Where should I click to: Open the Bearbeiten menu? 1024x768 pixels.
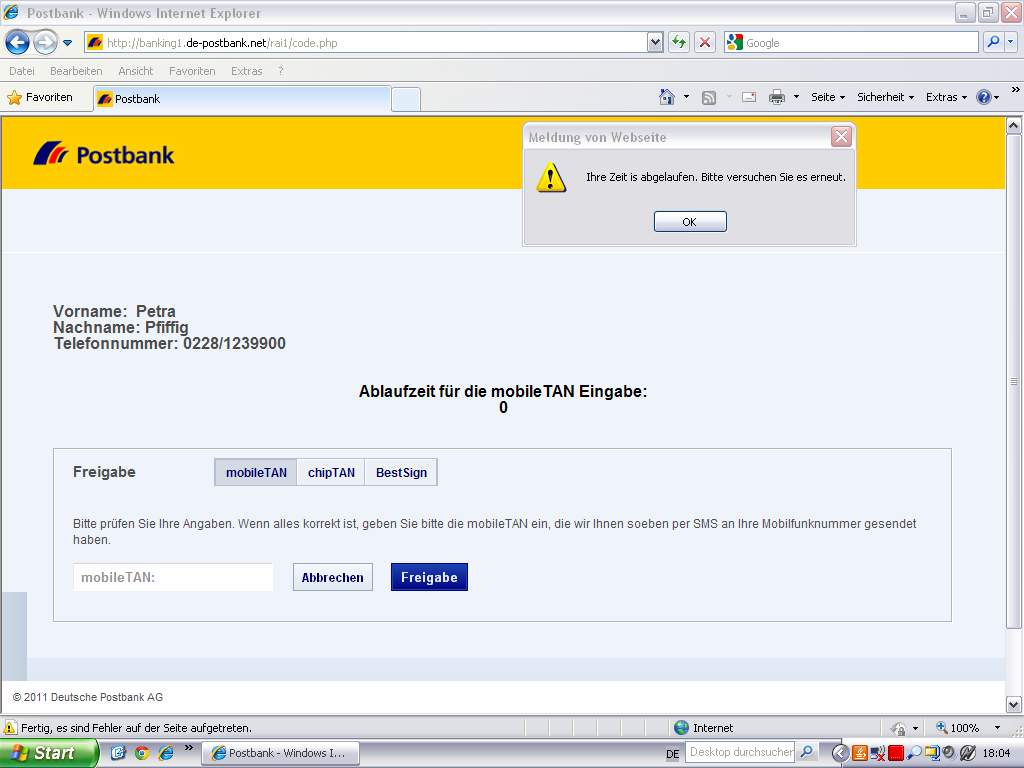tap(76, 71)
